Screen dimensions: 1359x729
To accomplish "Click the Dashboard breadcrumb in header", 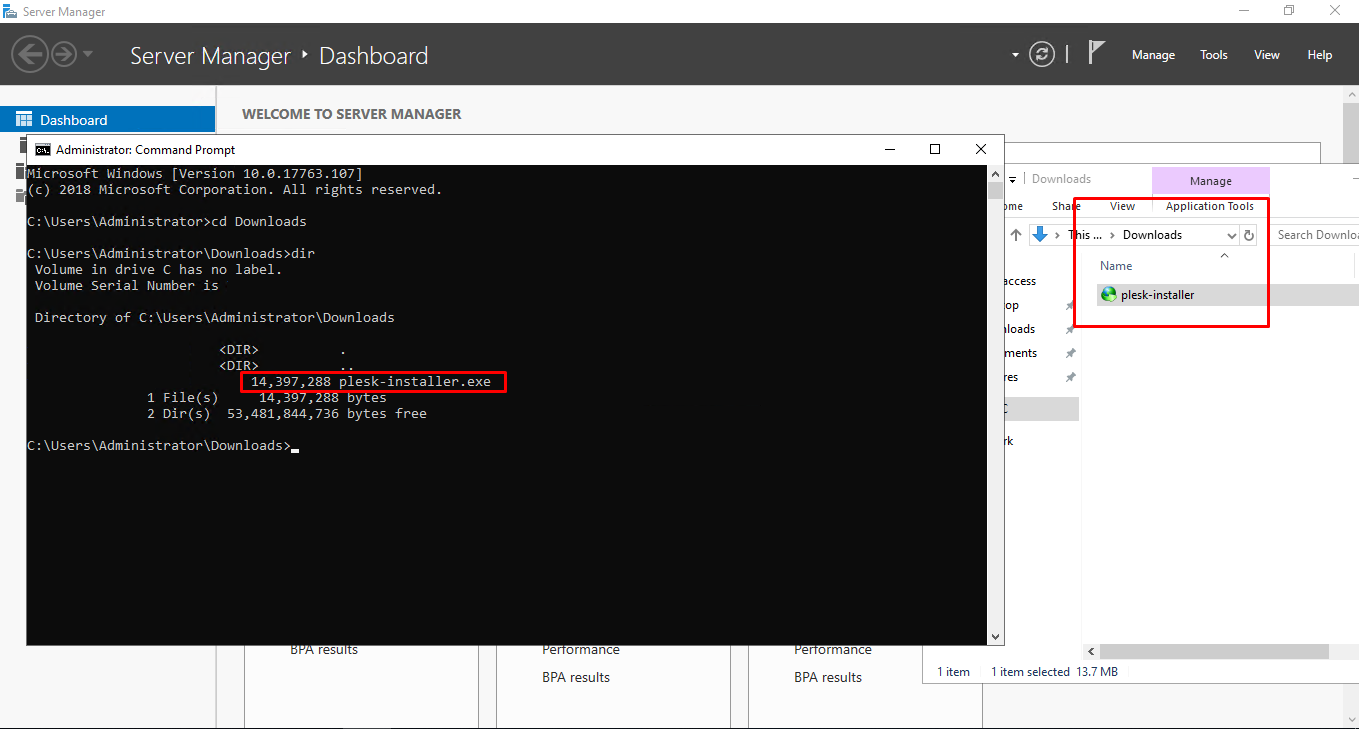I will [x=373, y=56].
